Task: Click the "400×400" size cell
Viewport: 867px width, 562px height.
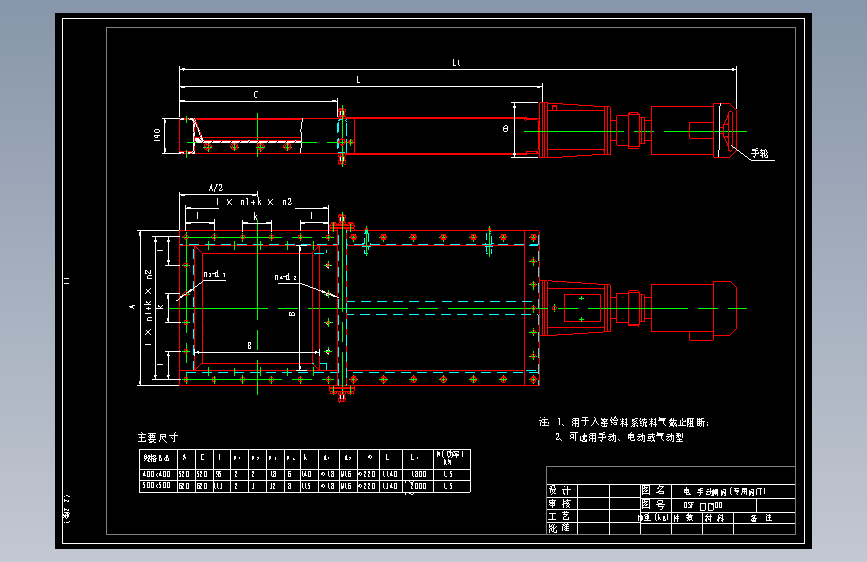Action: click(157, 474)
